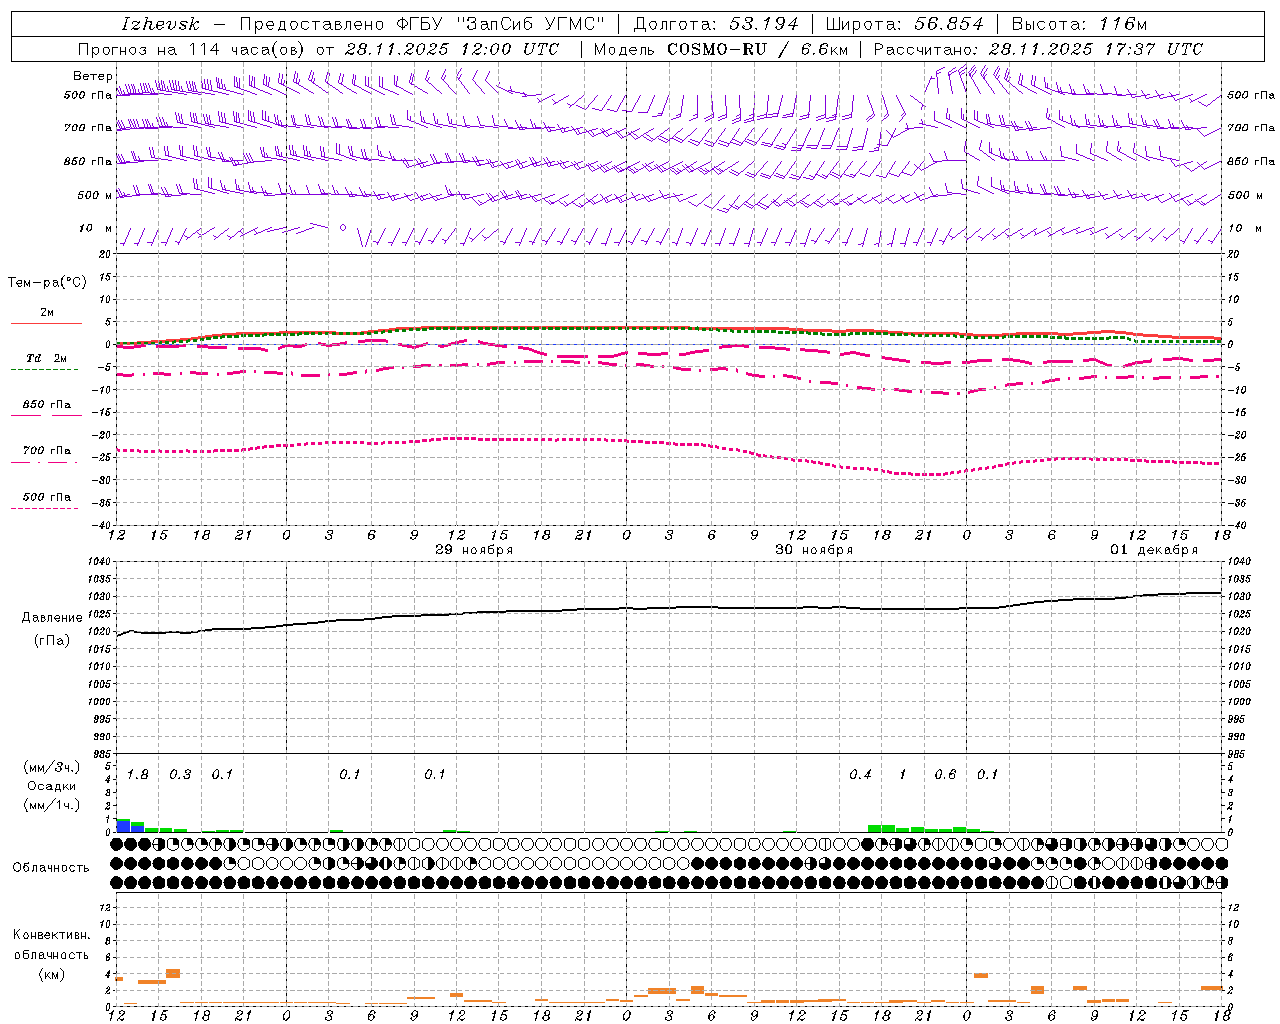Screen dimensions: 1280x1024
Task: Click the 850 гПа temperature legend entry
Action: (x=47, y=405)
